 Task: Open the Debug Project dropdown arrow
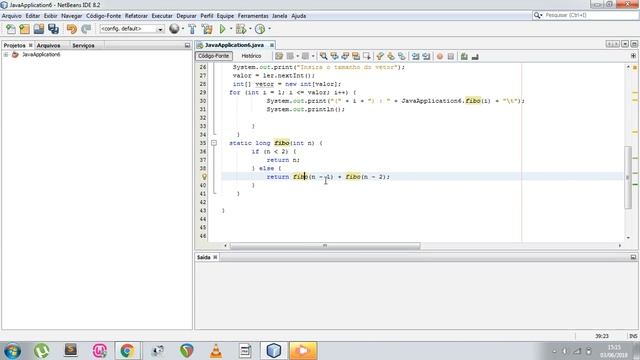(250, 29)
